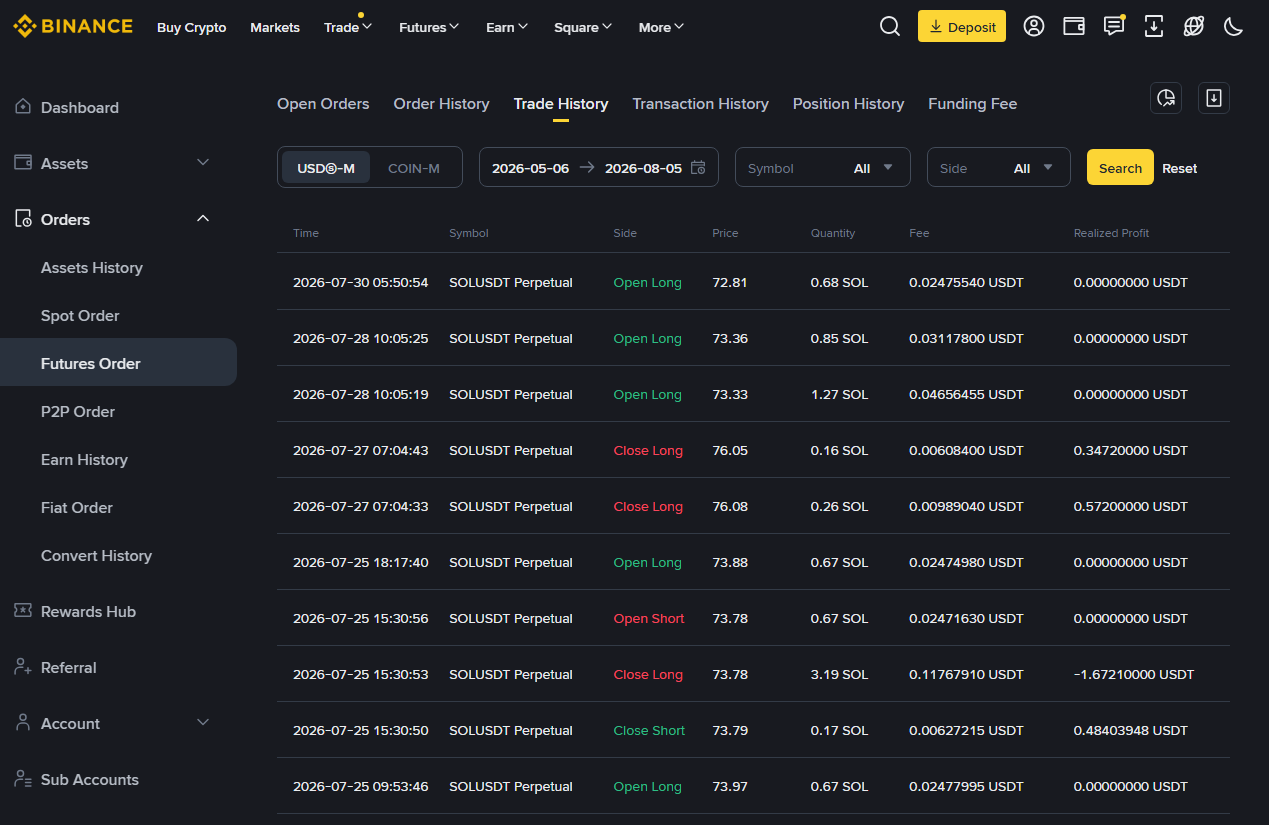The height and width of the screenshot is (825, 1269).
Task: Open Markets in top navigation
Action: 275,27
